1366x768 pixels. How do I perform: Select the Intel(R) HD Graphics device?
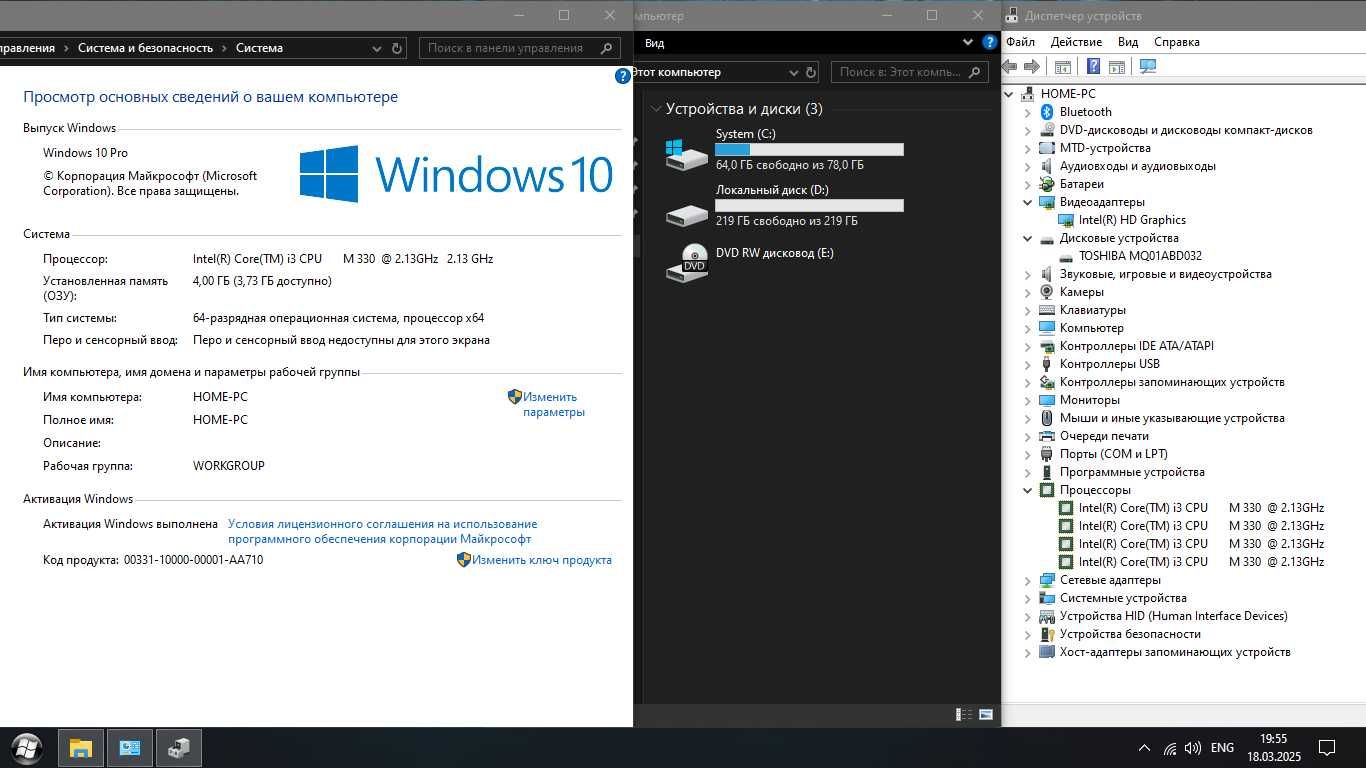pos(1132,220)
